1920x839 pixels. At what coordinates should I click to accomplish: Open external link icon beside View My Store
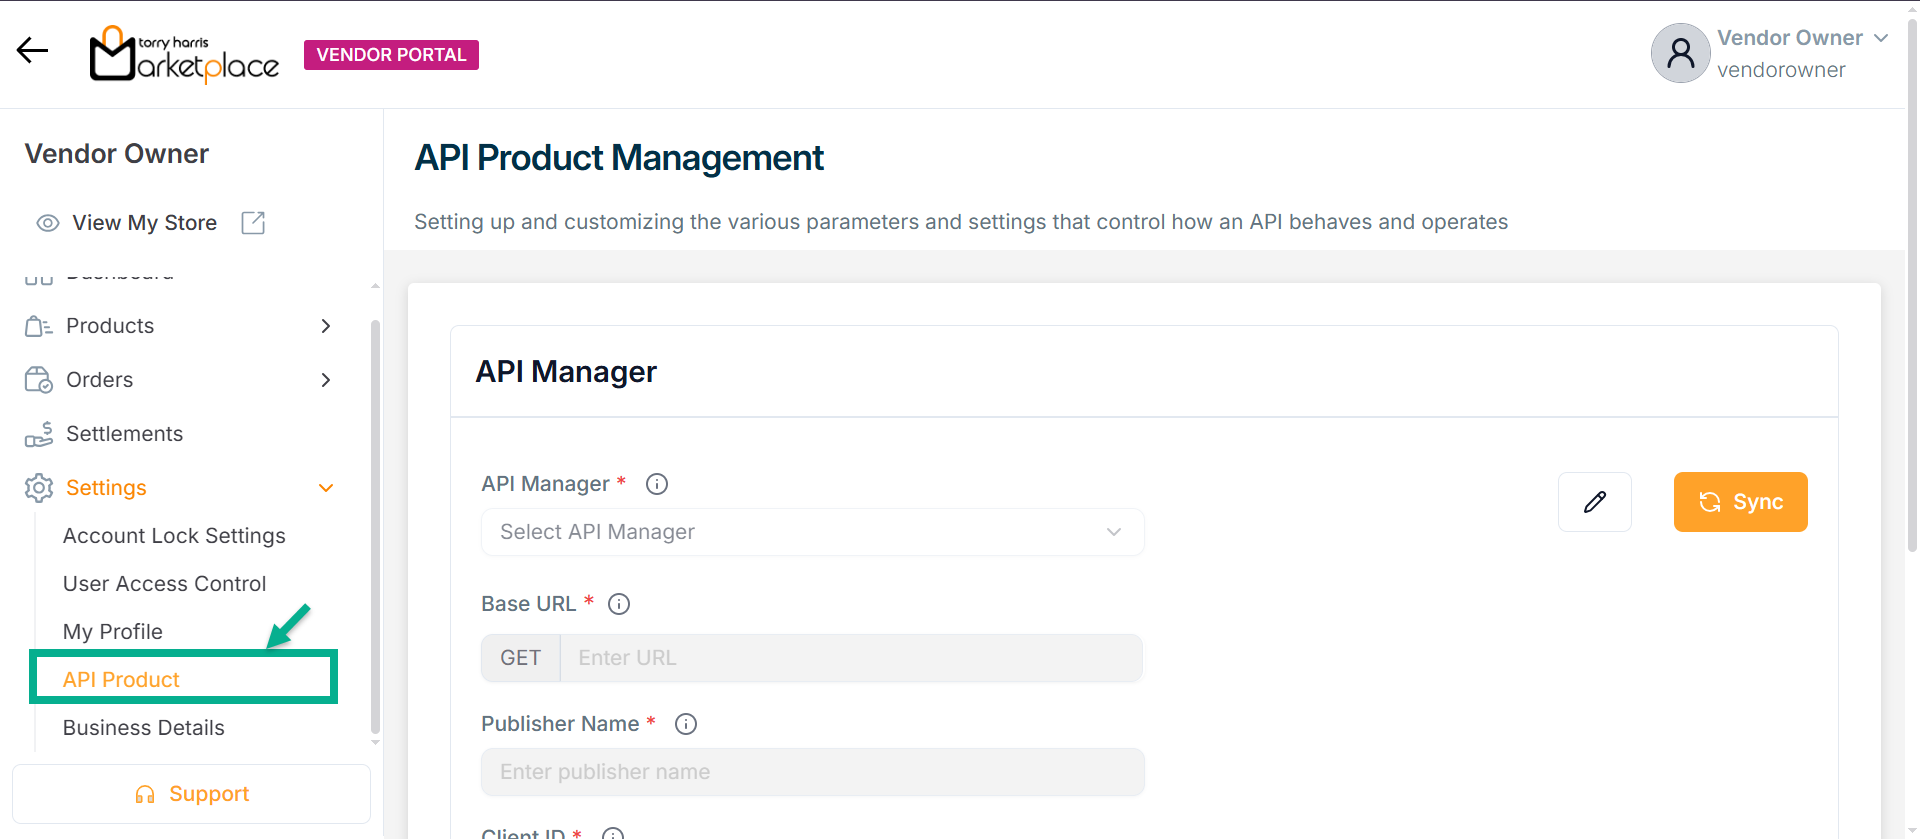click(254, 223)
